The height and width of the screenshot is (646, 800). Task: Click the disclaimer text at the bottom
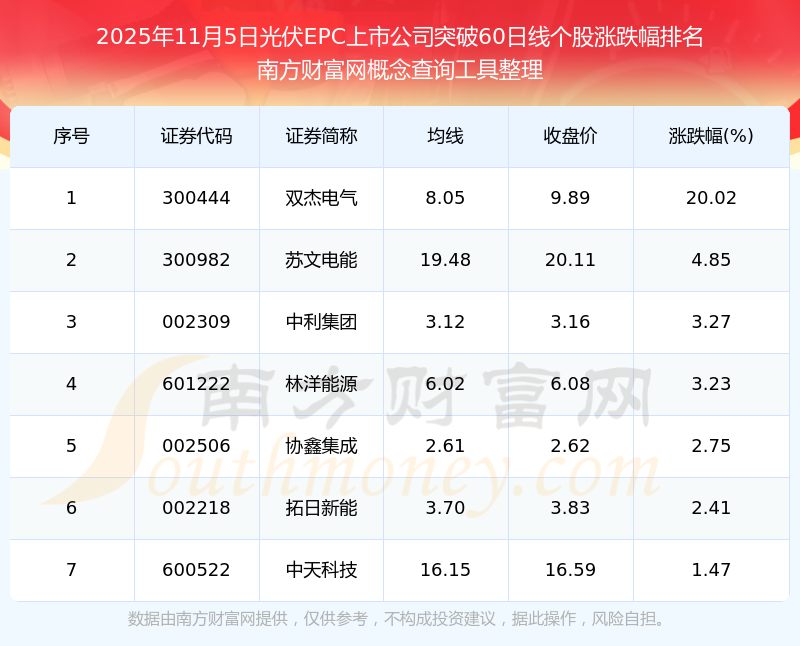click(x=397, y=619)
